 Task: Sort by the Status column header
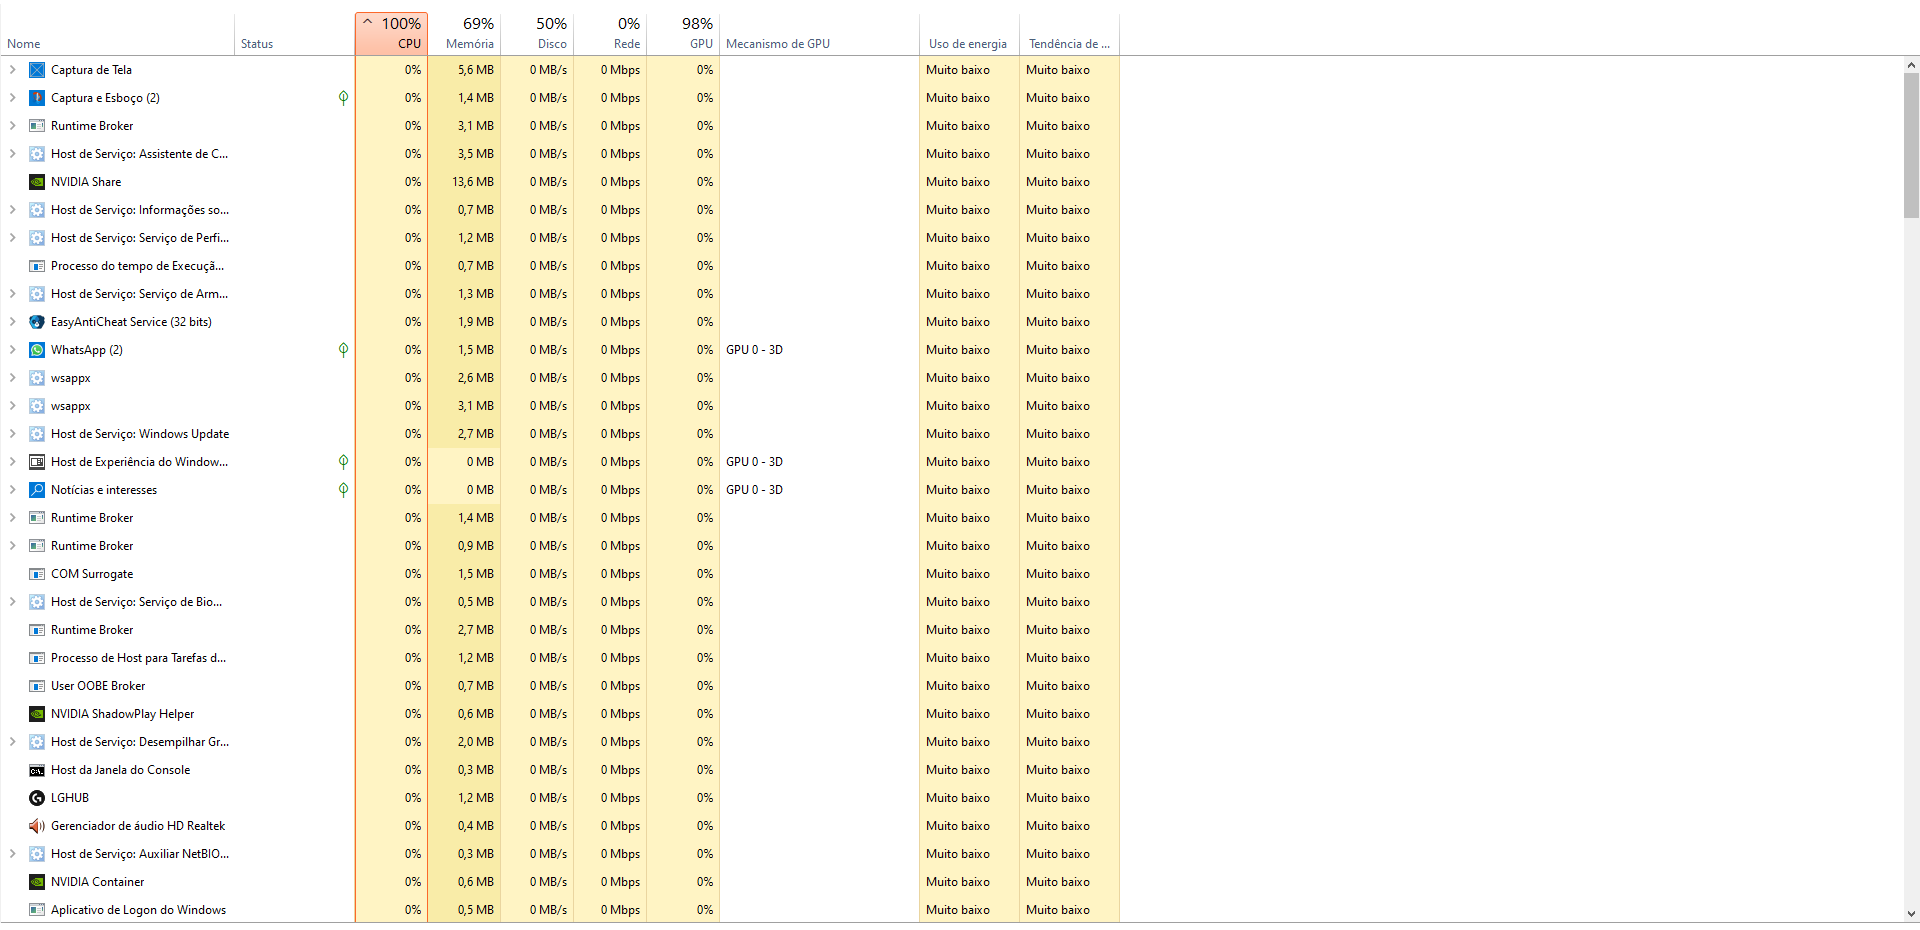tap(295, 34)
